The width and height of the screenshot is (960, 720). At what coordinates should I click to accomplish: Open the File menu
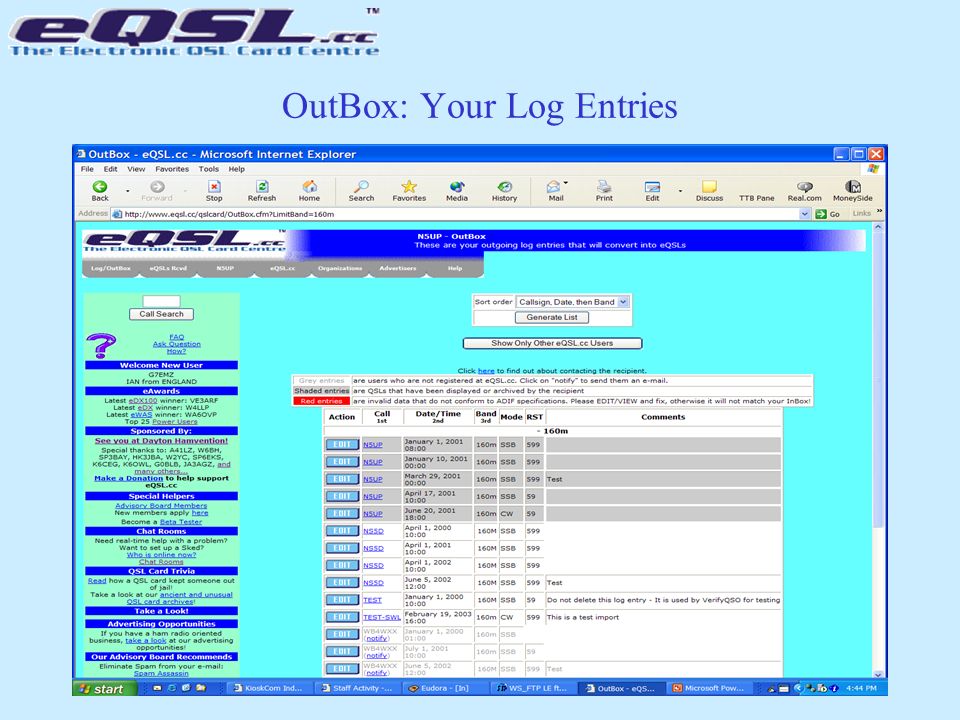[x=88, y=169]
